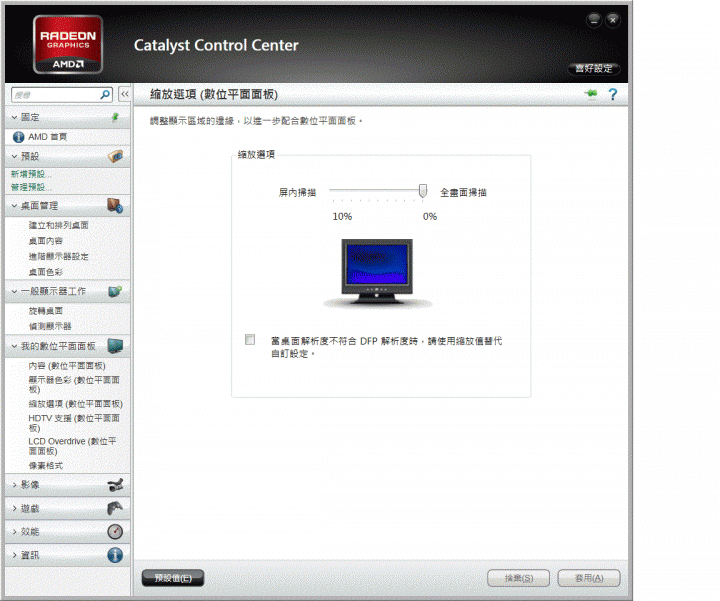Click into the search field
720x601 pixels.
point(55,95)
